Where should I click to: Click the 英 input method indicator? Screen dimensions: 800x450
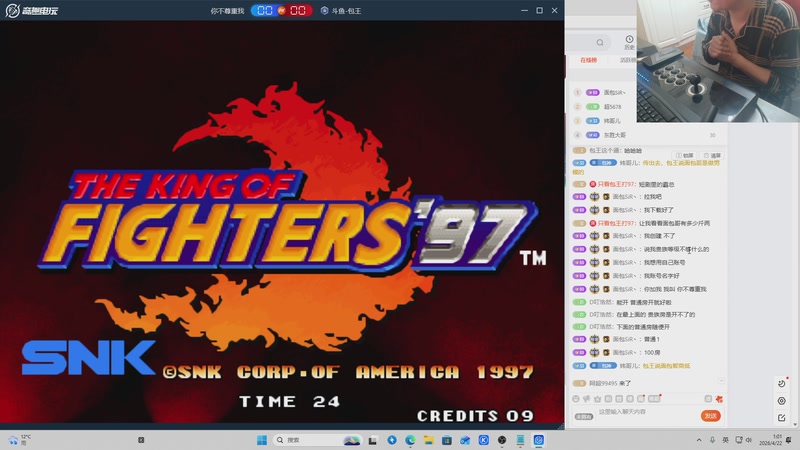726,440
